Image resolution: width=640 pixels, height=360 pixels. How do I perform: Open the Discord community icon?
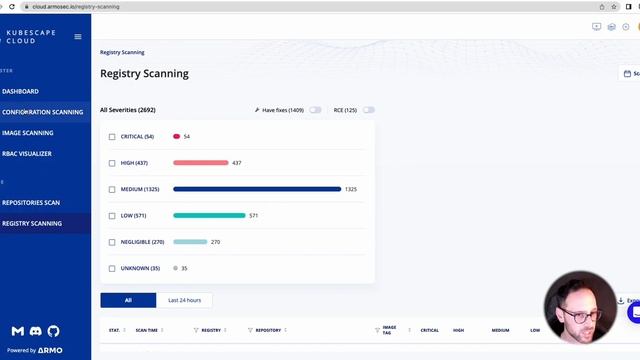(36, 331)
